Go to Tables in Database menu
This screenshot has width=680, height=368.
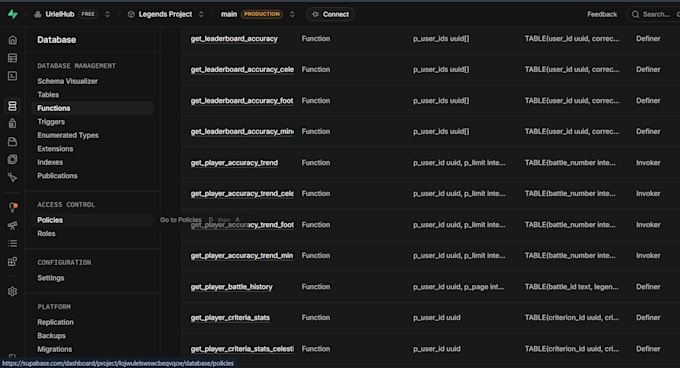[48, 94]
